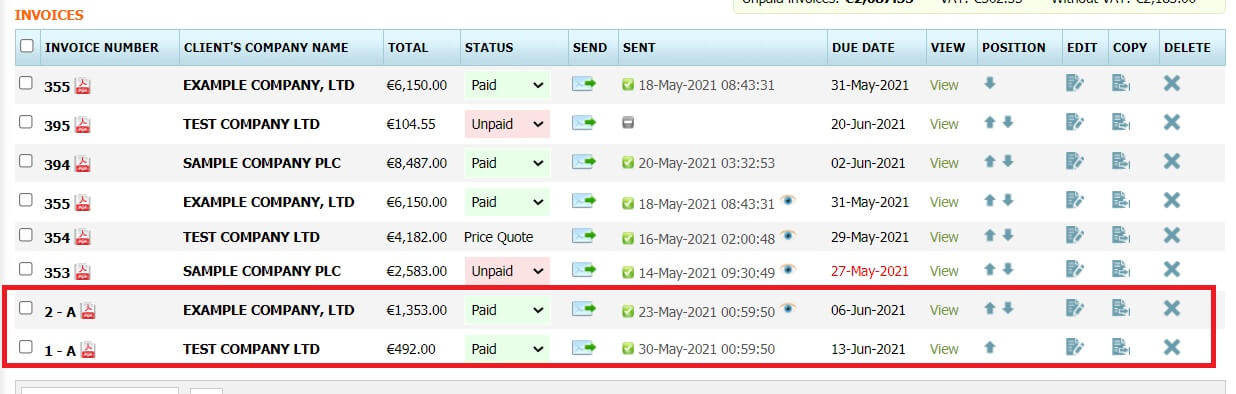
Task: Tick checkbox for invoice 395
Action: 27,122
